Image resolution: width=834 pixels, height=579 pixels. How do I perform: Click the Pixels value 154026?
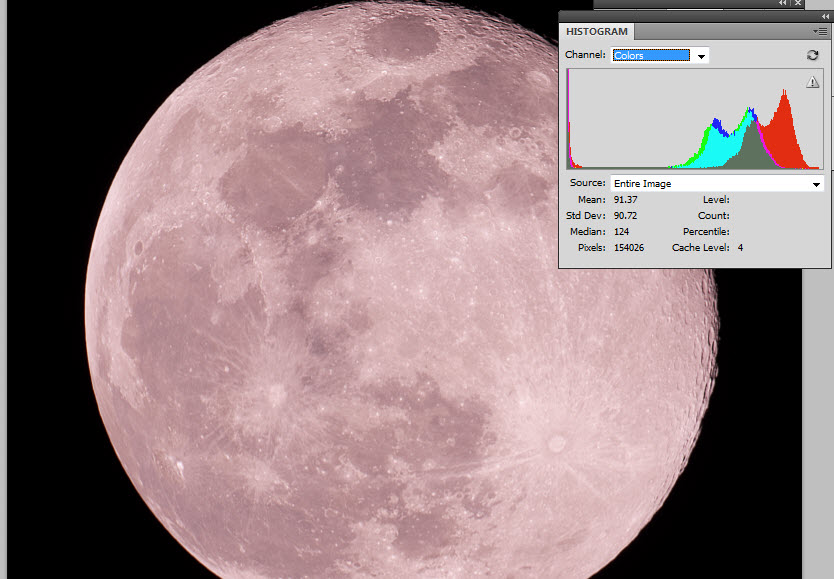point(629,248)
